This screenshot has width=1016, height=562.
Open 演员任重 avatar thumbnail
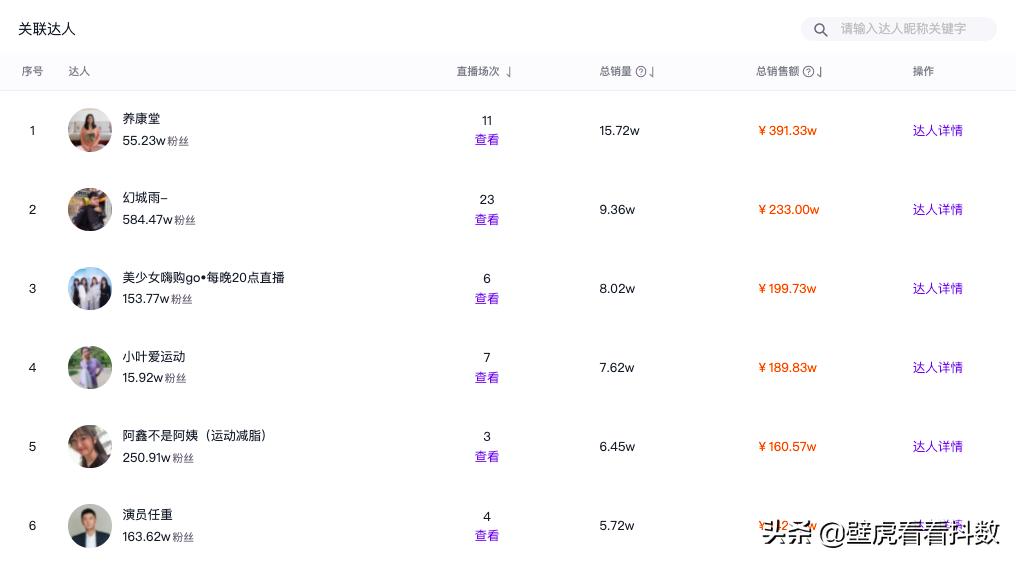[x=90, y=526]
